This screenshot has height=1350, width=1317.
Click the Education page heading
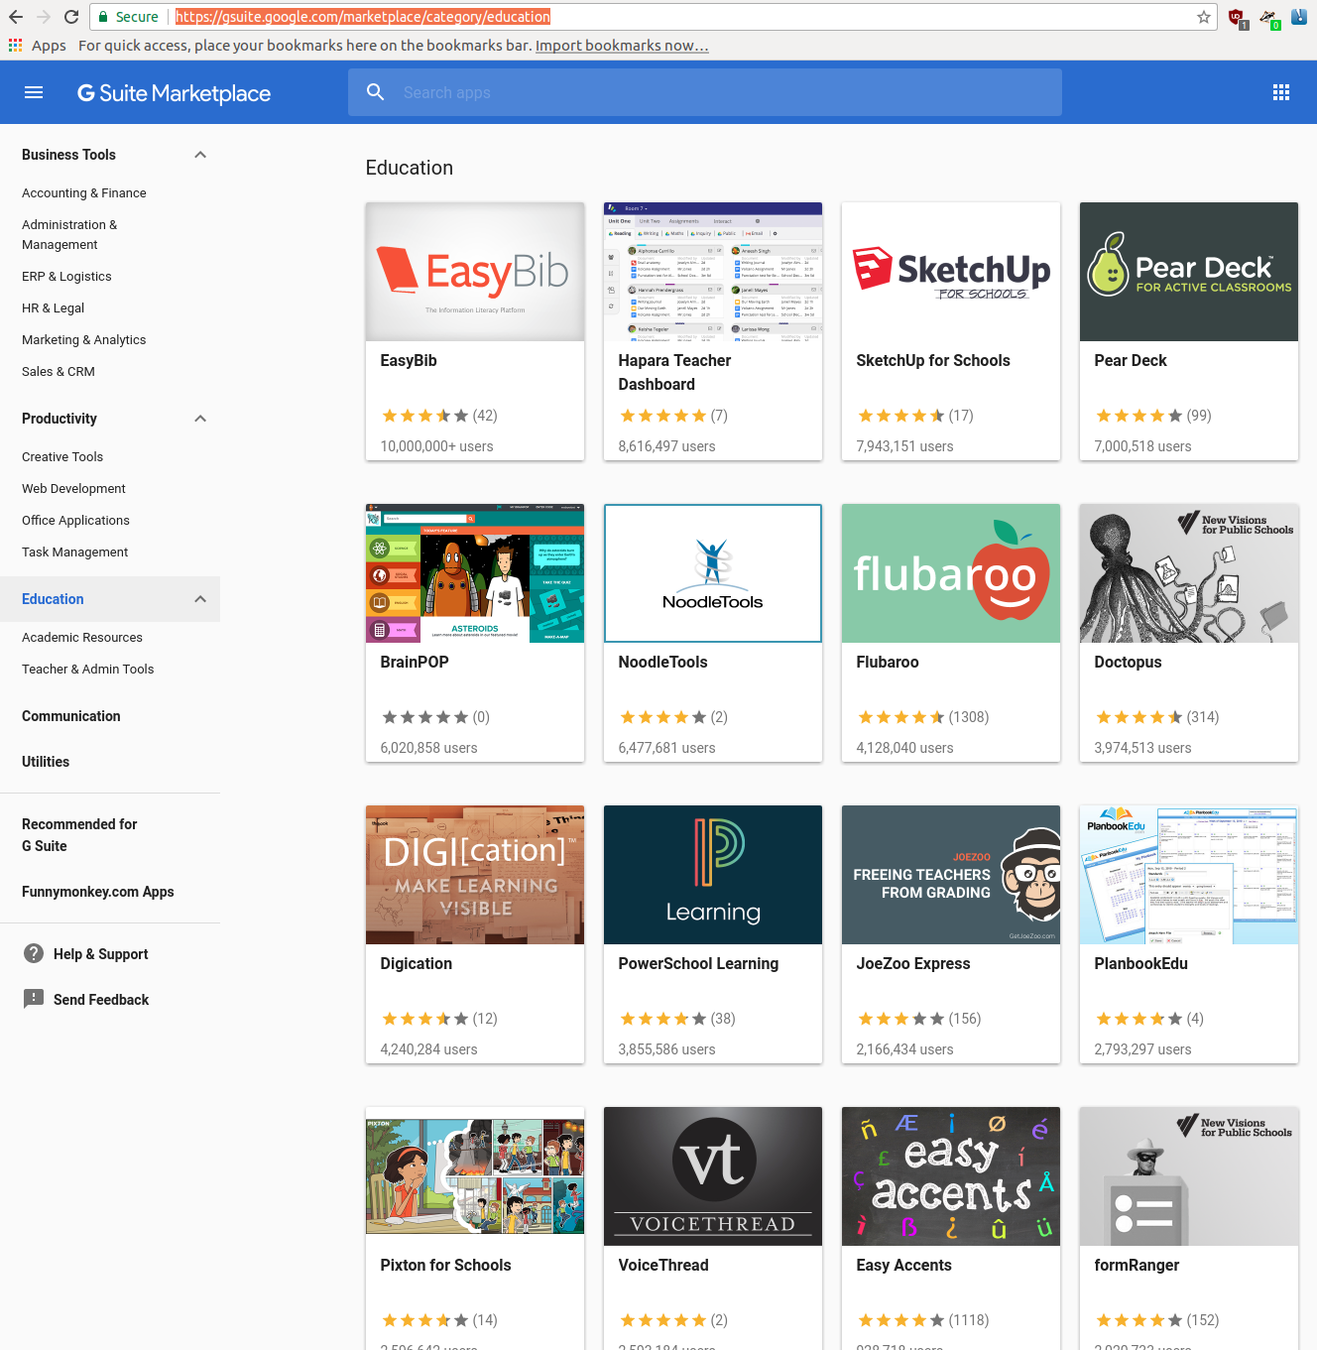409,168
